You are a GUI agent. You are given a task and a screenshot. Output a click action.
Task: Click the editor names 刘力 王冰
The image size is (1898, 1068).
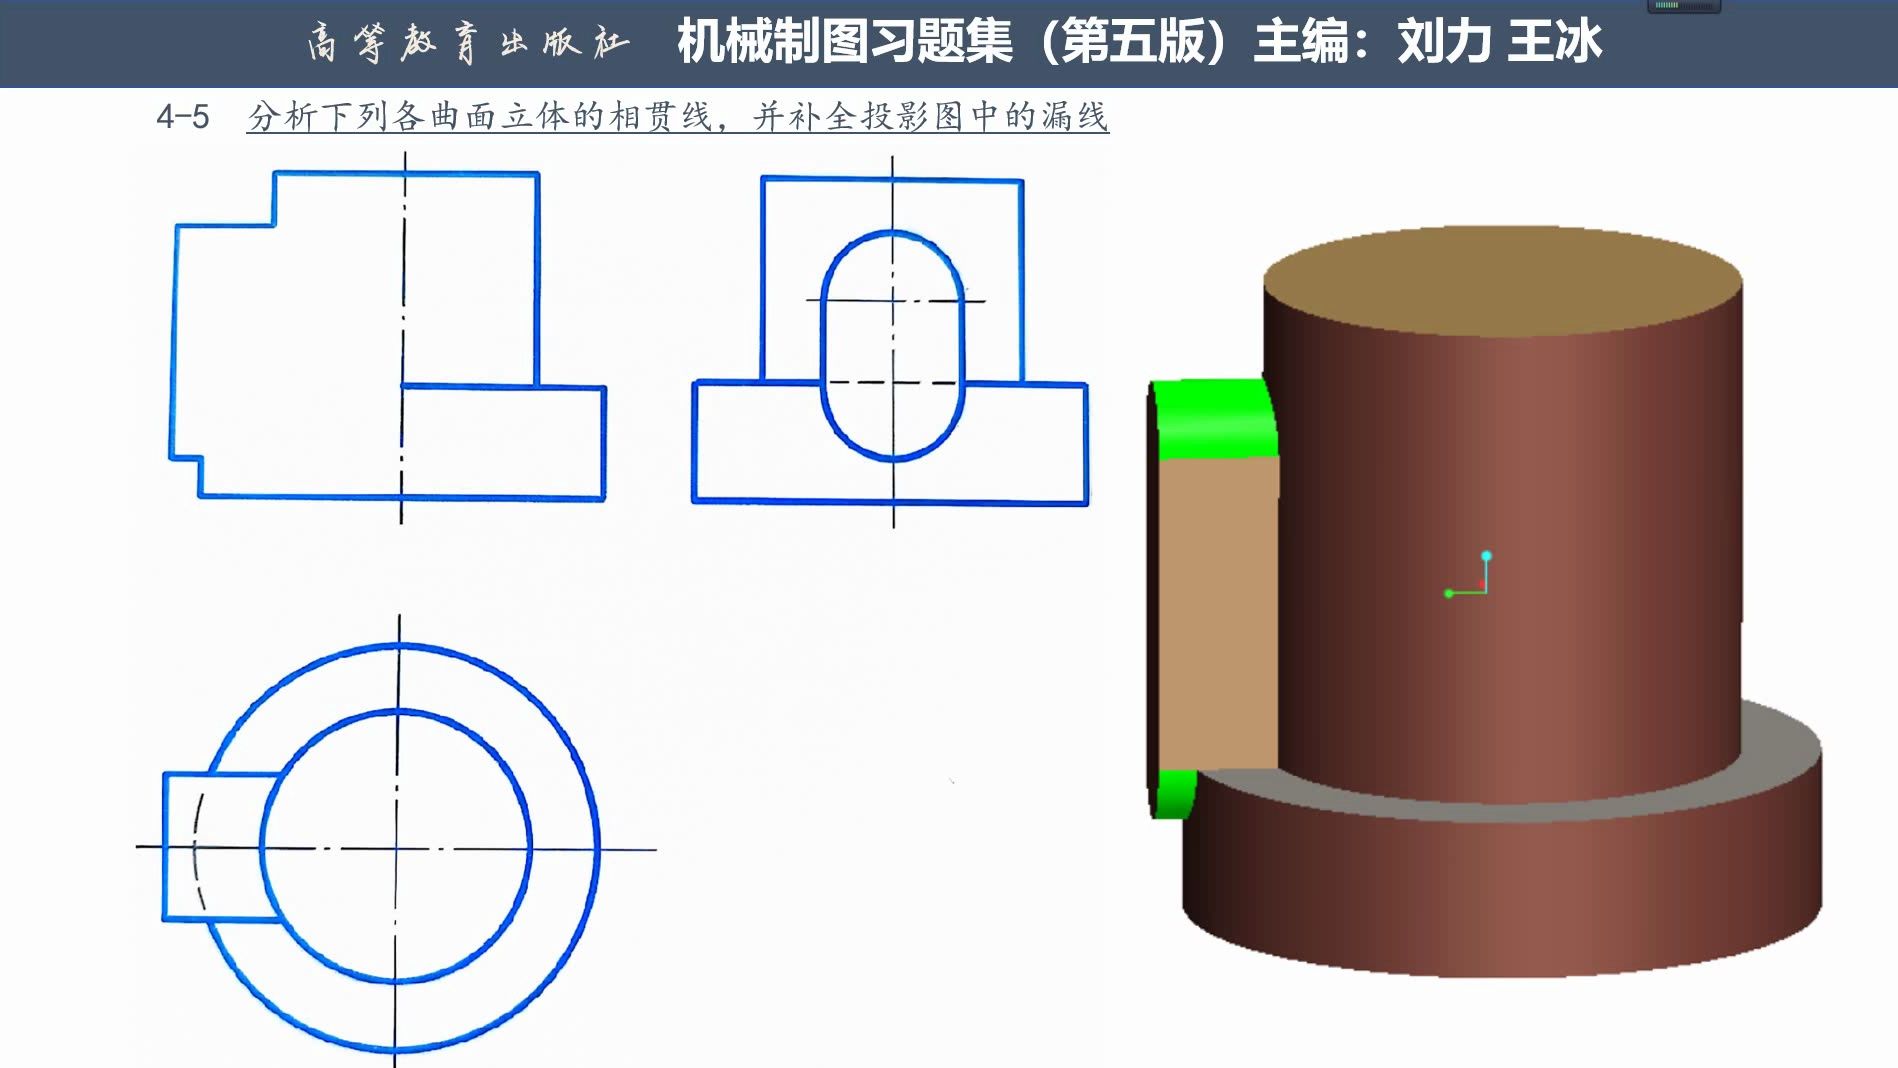tap(1500, 42)
